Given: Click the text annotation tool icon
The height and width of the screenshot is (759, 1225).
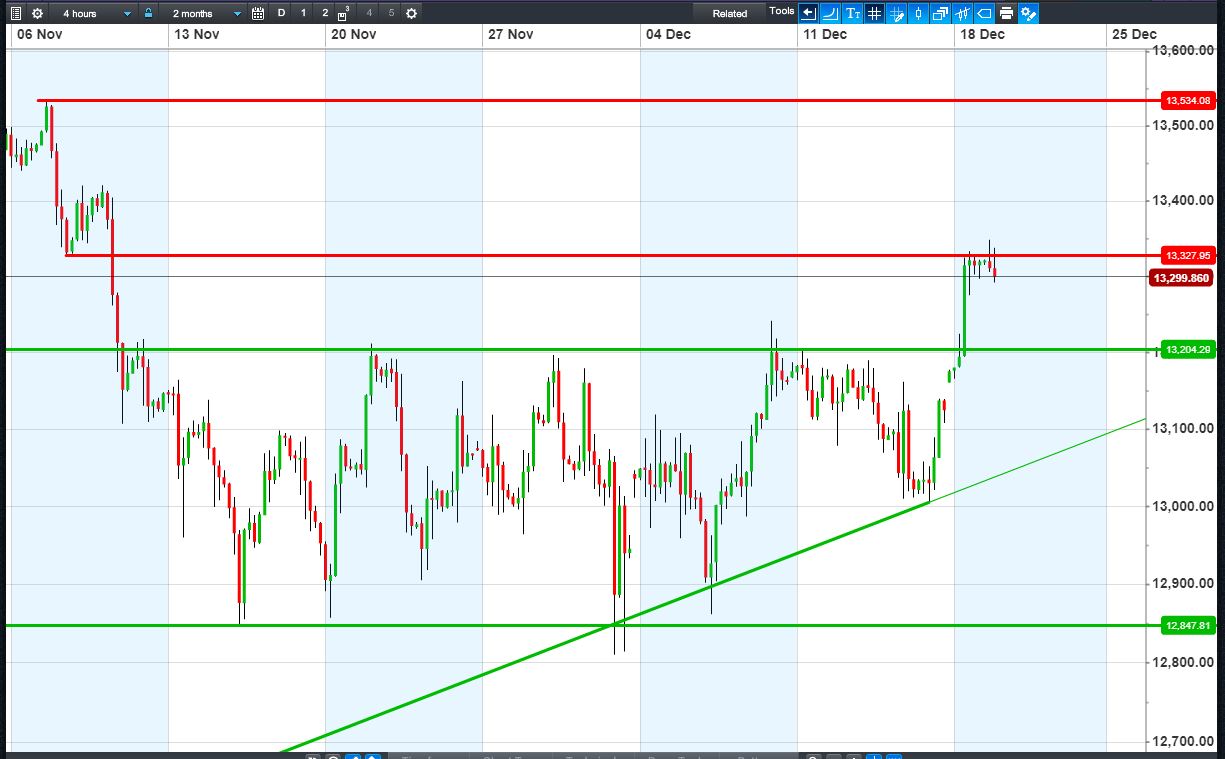Looking at the screenshot, I should click(852, 13).
